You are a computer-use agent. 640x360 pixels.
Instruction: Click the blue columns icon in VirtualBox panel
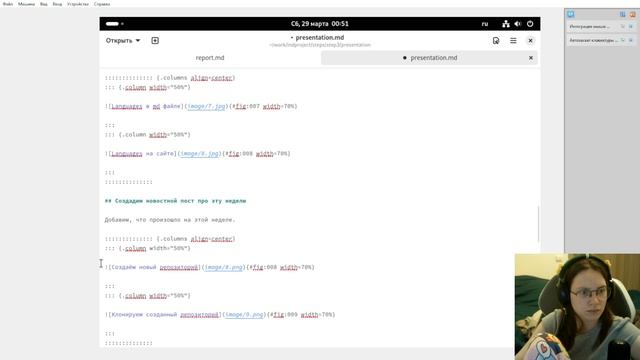tap(622, 14)
